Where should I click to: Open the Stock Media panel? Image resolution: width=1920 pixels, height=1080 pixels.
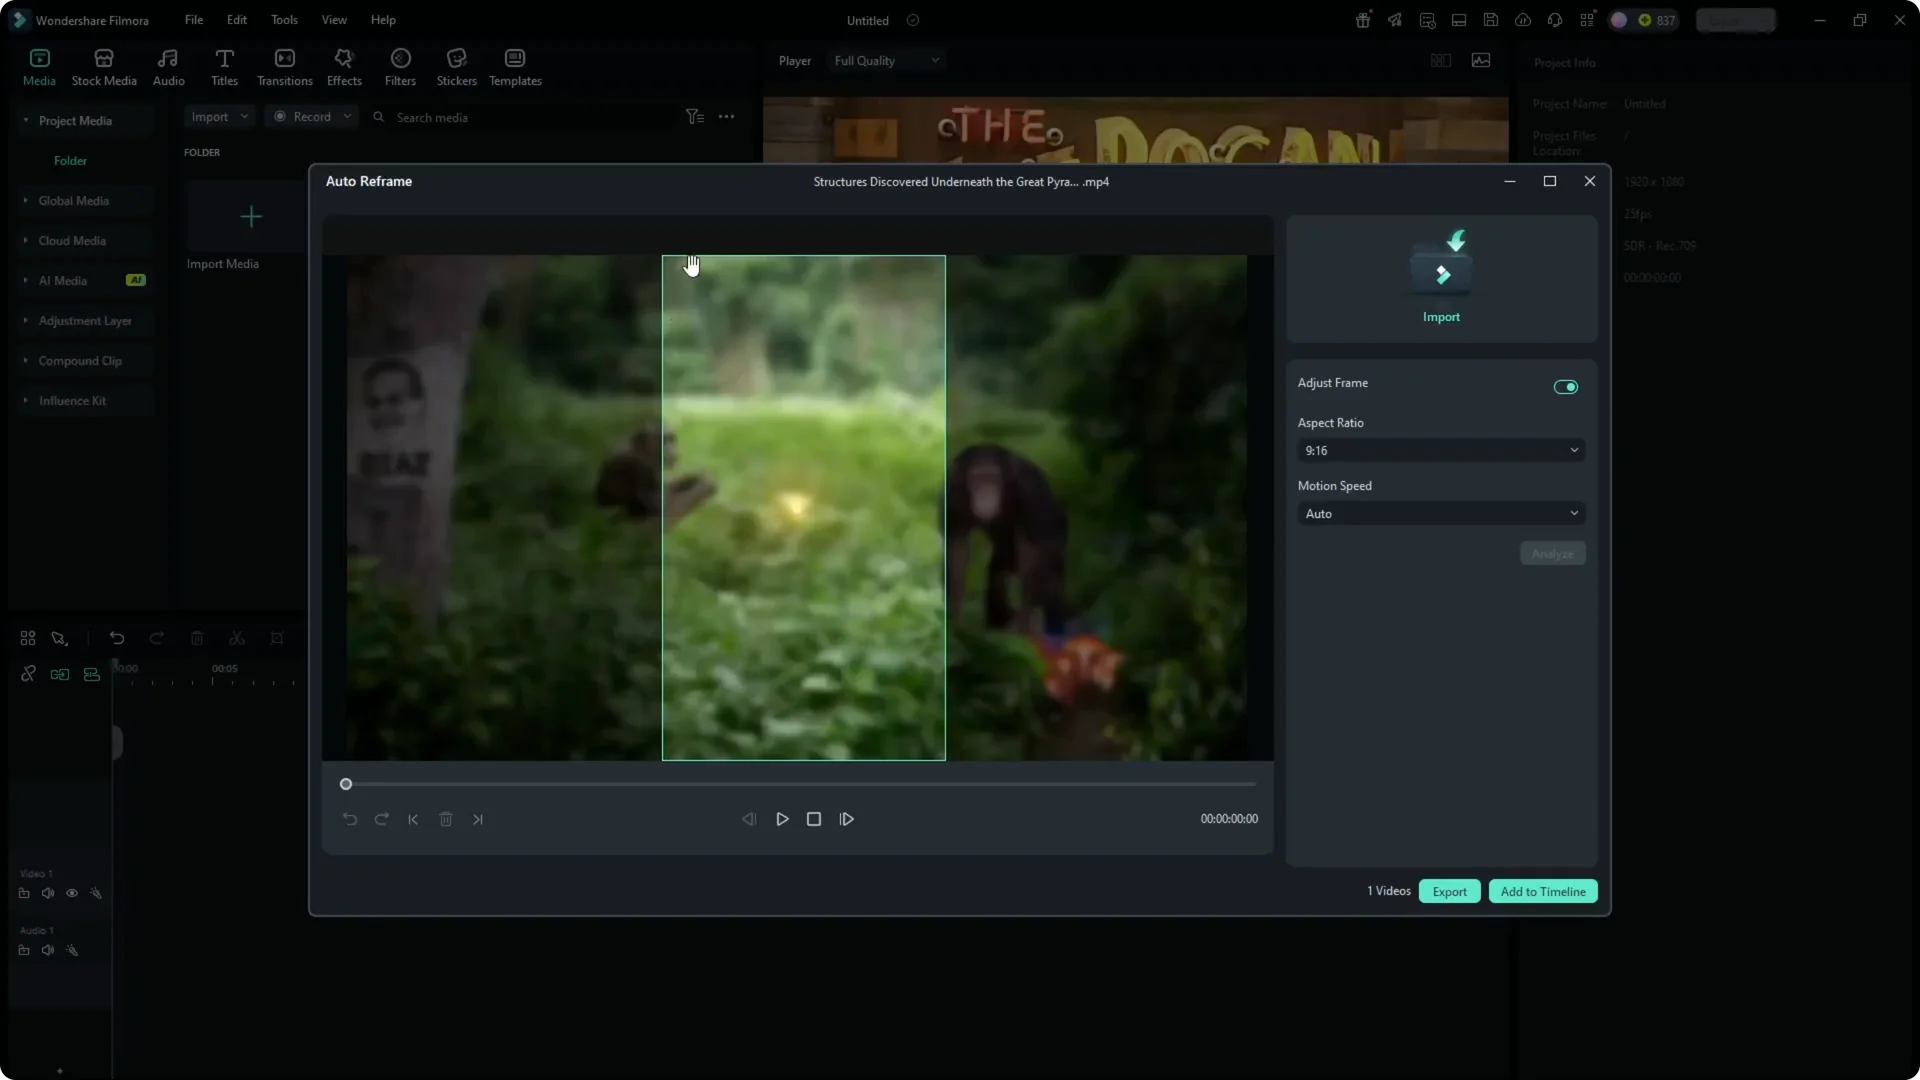coord(103,66)
